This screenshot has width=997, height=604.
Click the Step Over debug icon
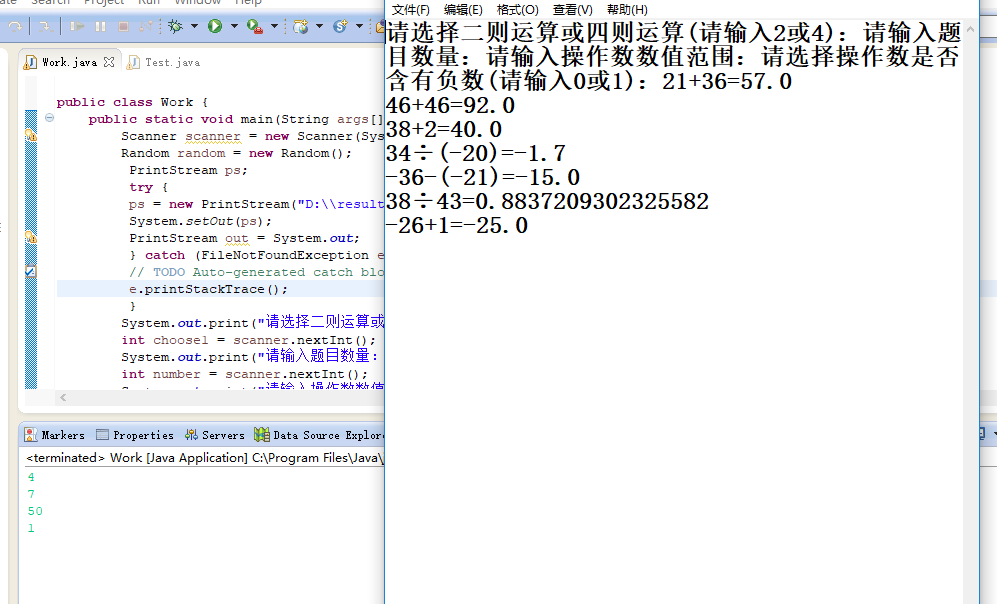pyautogui.click(x=15, y=26)
